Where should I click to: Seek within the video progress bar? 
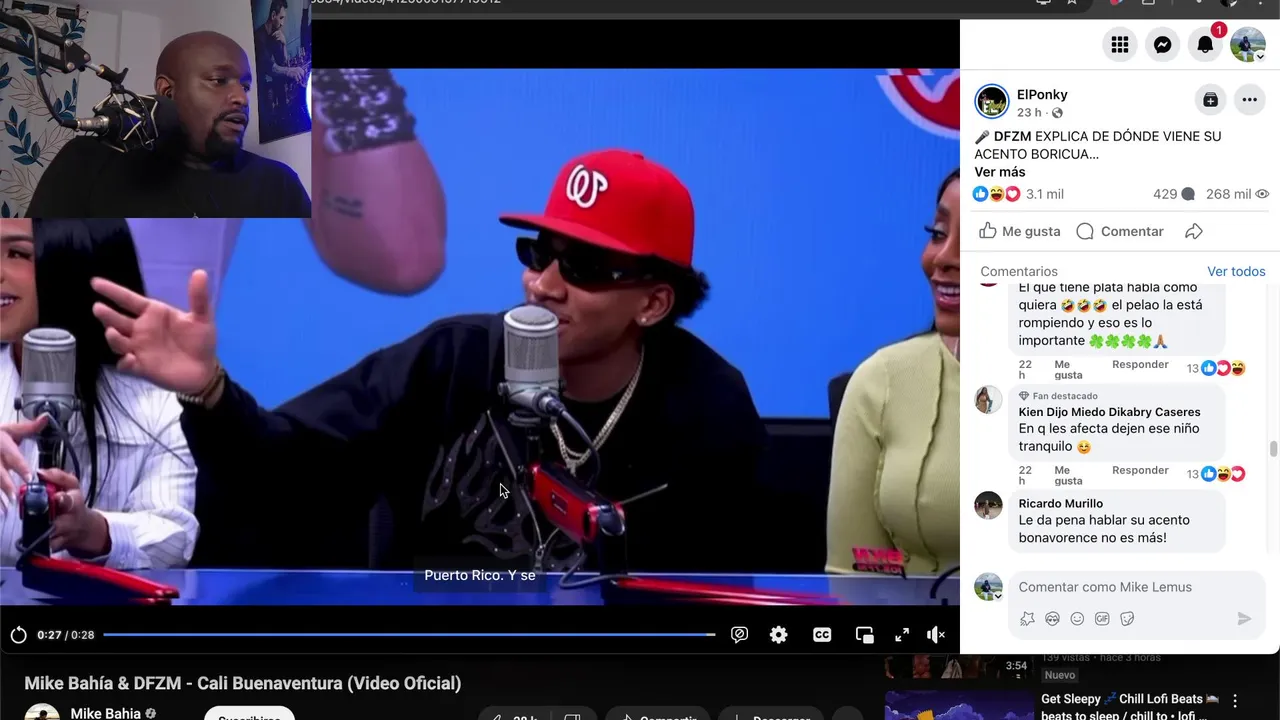pyautogui.click(x=409, y=635)
